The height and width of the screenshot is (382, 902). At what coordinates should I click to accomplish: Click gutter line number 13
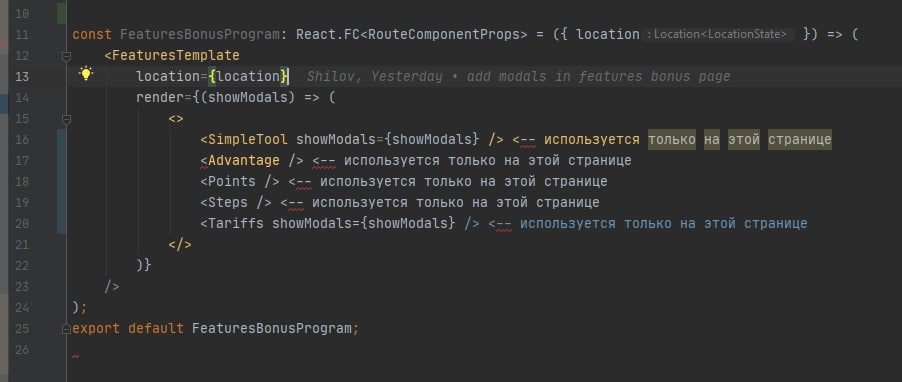22,77
